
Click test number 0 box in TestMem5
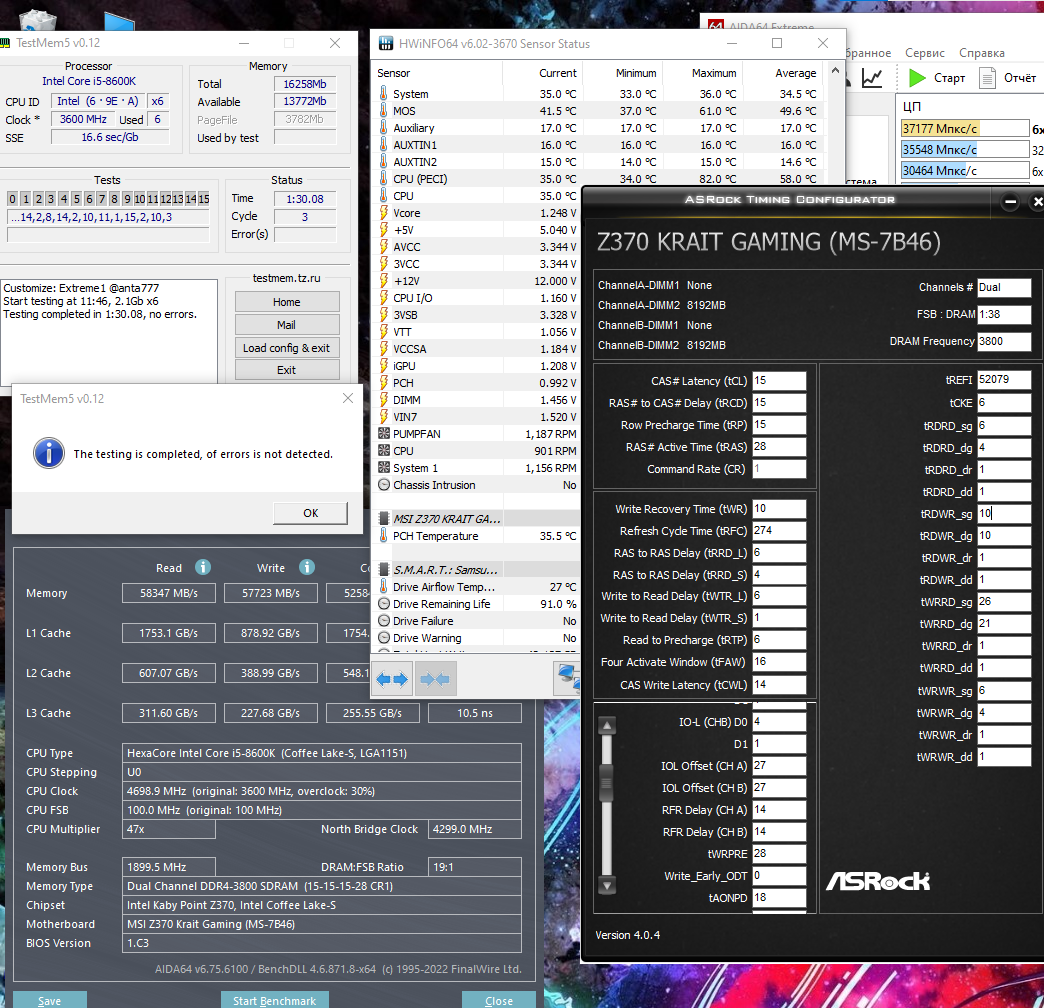point(12,198)
